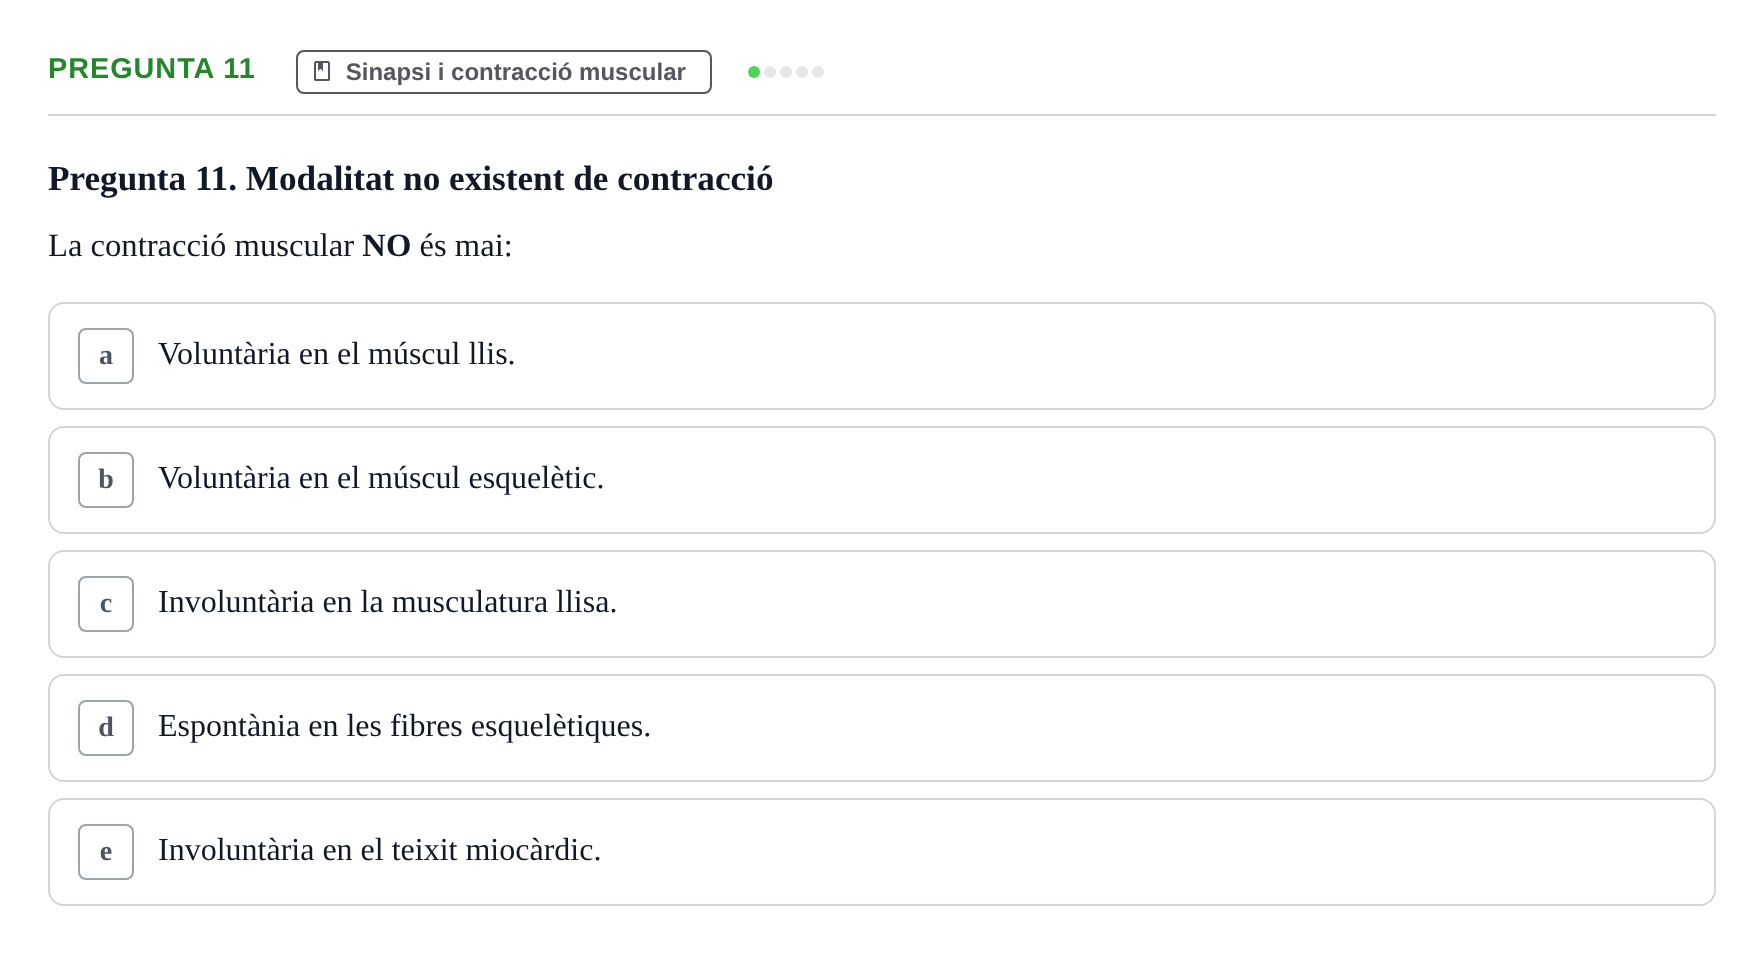Click the second grey difficulty dot
The image size is (1764, 956).
pos(770,72)
